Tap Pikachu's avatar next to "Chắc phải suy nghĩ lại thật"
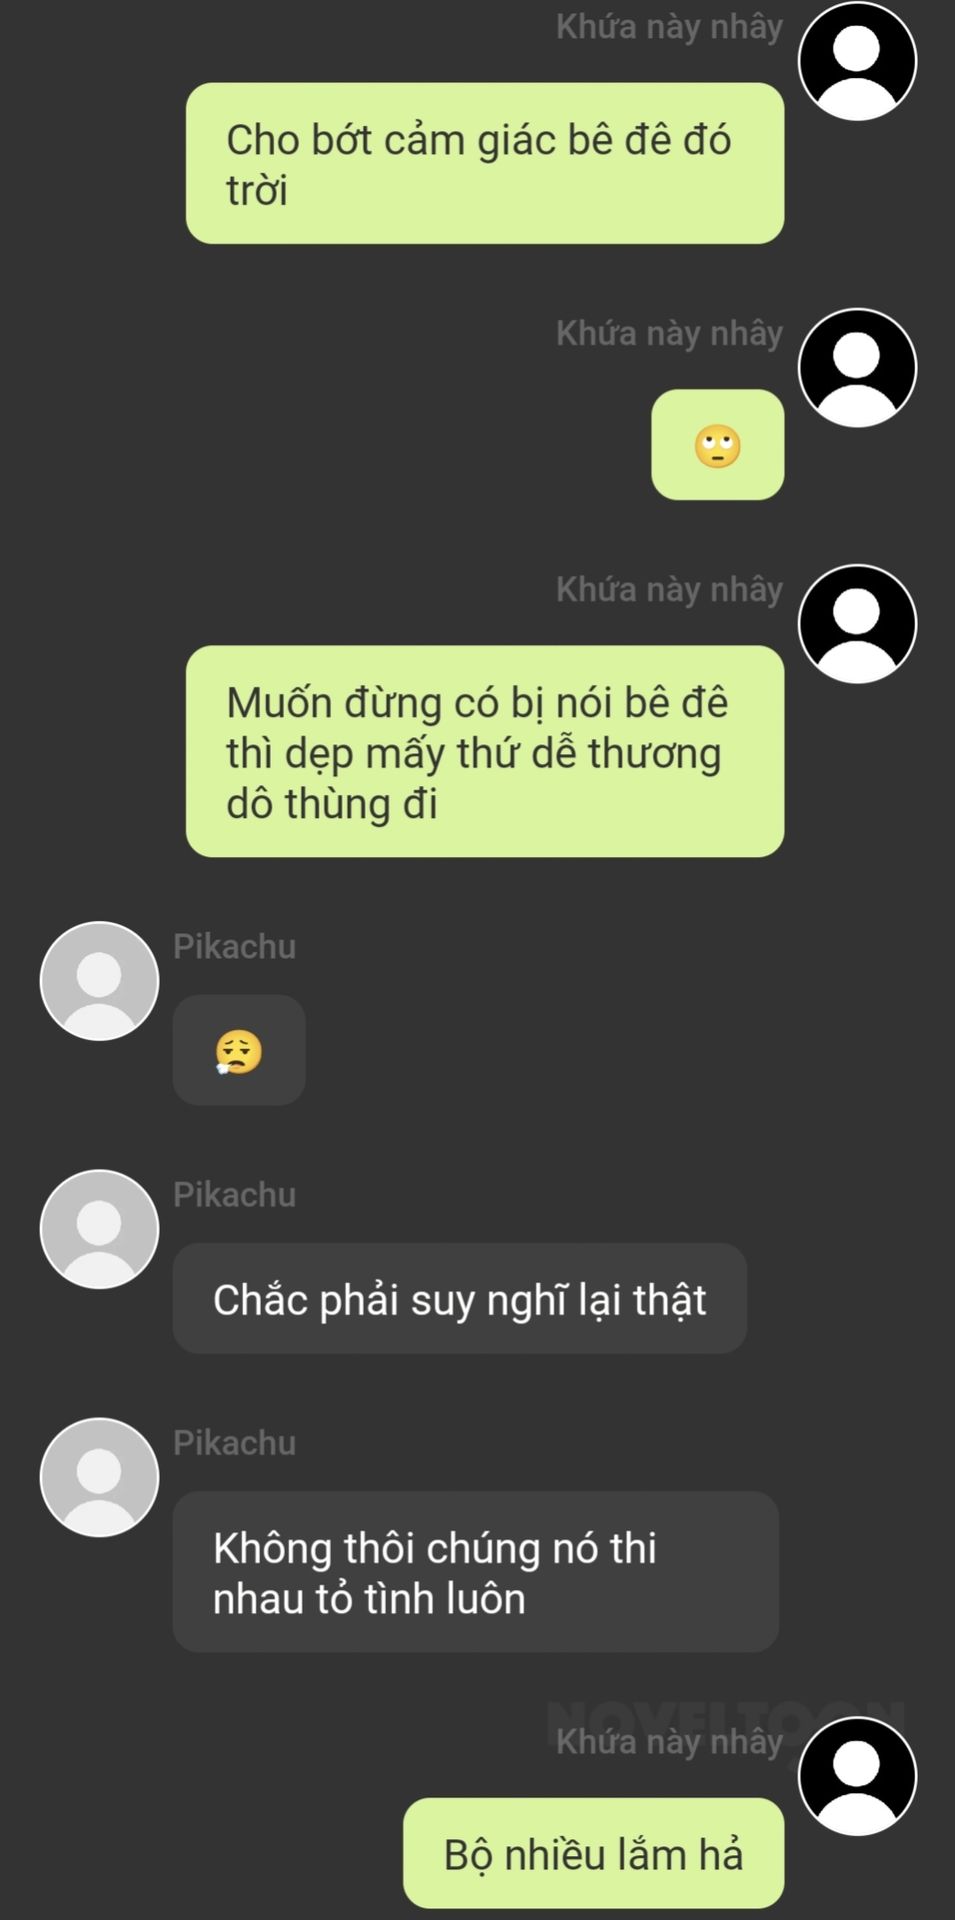Image resolution: width=955 pixels, height=1920 pixels. click(x=99, y=1229)
